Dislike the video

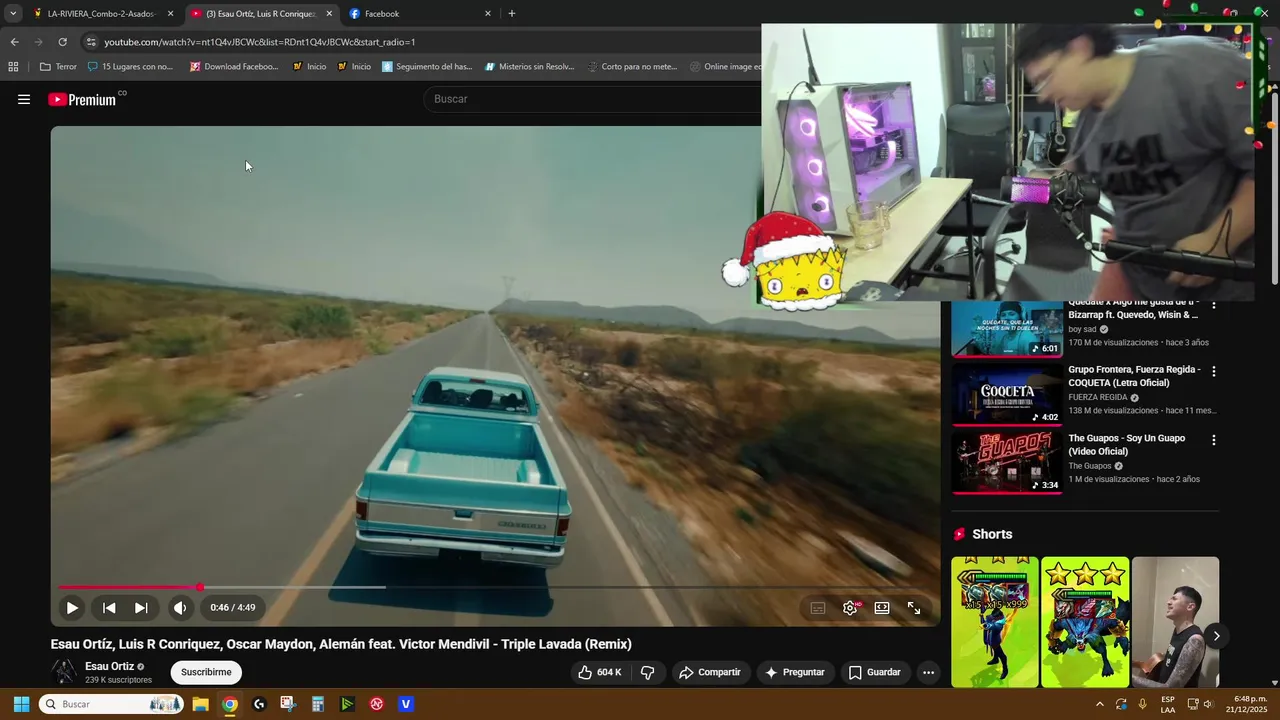648,672
